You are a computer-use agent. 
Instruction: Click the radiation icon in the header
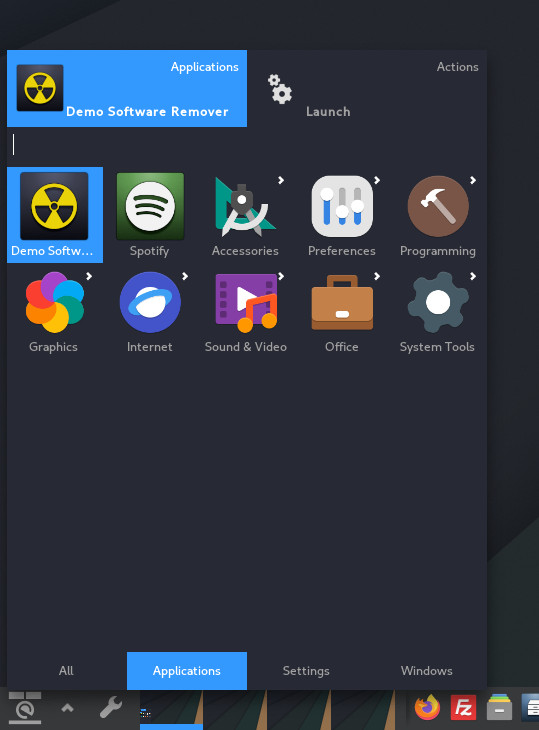pyautogui.click(x=40, y=88)
